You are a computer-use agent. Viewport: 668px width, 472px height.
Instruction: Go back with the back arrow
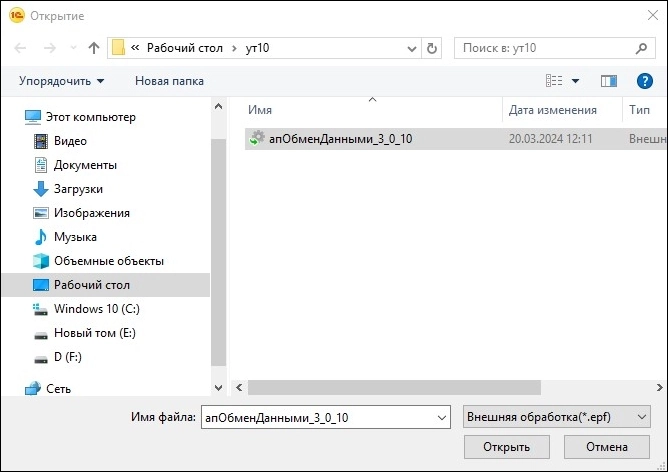coord(20,48)
